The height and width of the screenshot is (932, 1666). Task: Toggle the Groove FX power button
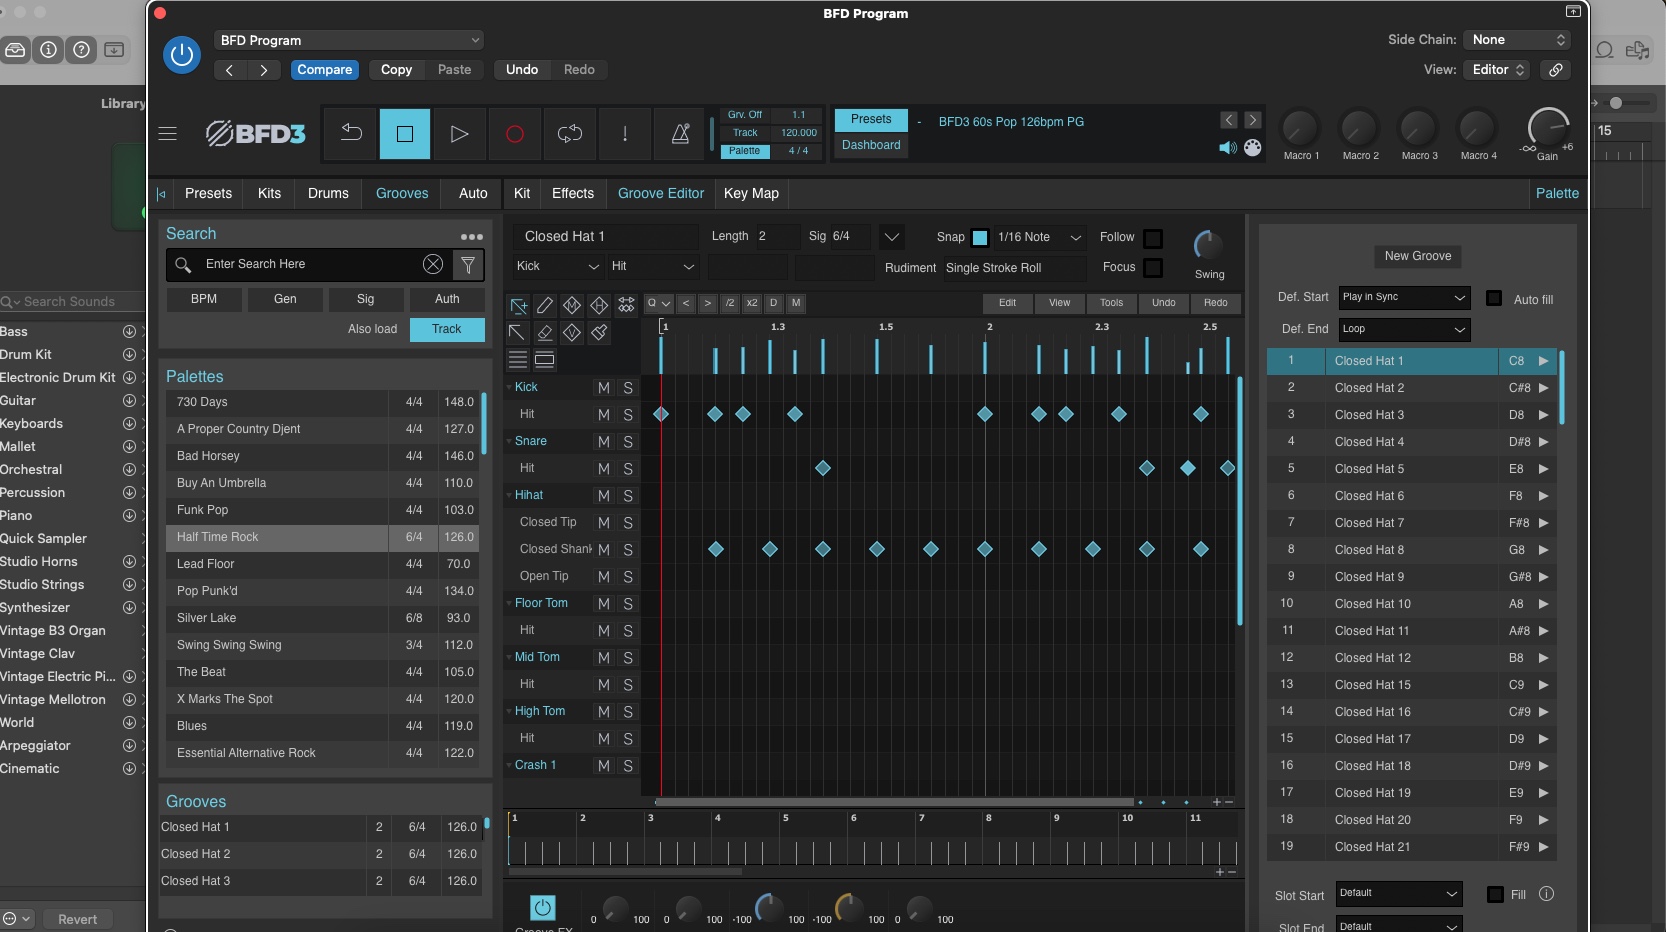[543, 907]
